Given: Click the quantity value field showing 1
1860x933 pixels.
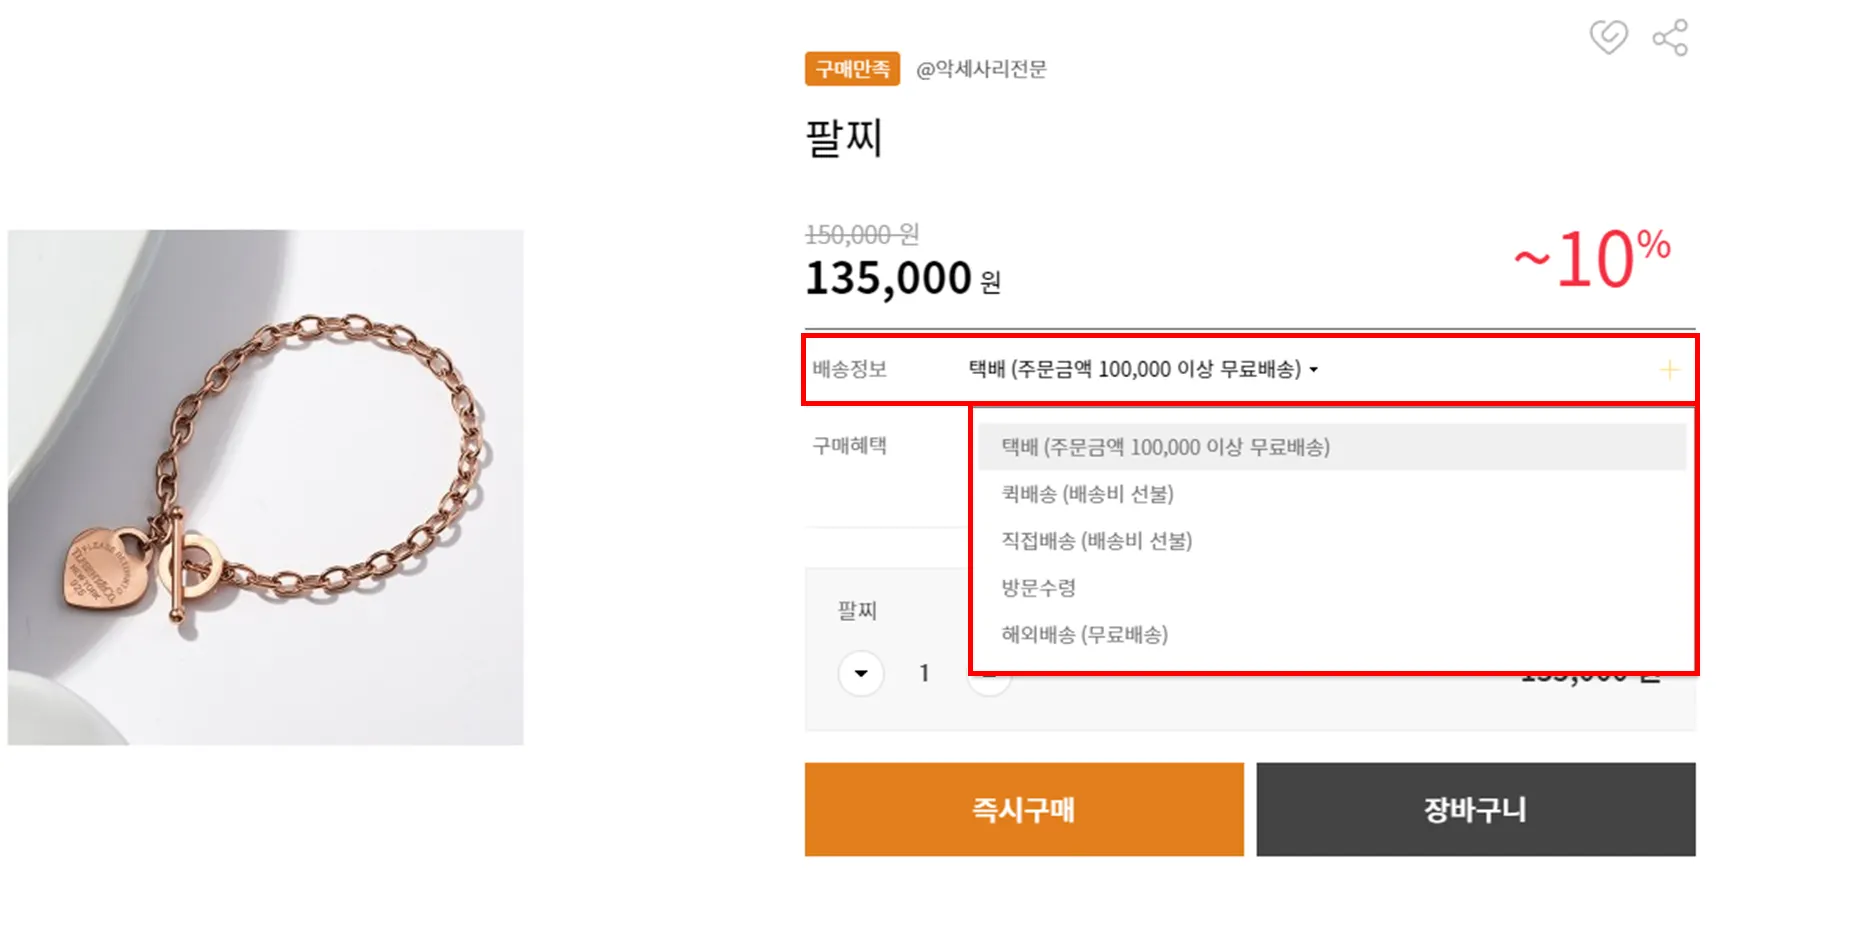Looking at the screenshot, I should pos(924,673).
